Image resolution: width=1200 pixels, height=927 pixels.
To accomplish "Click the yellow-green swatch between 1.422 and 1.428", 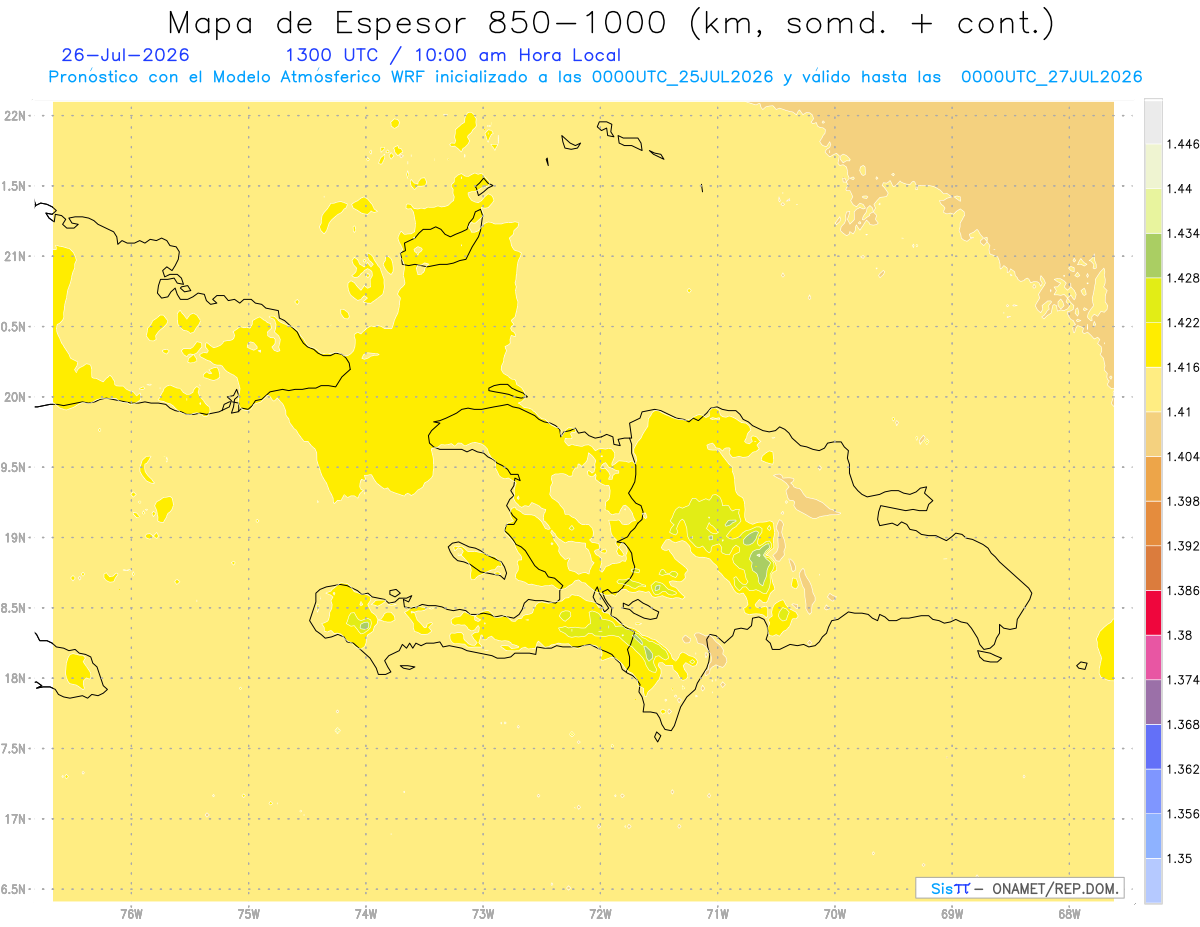I will point(1153,300).
